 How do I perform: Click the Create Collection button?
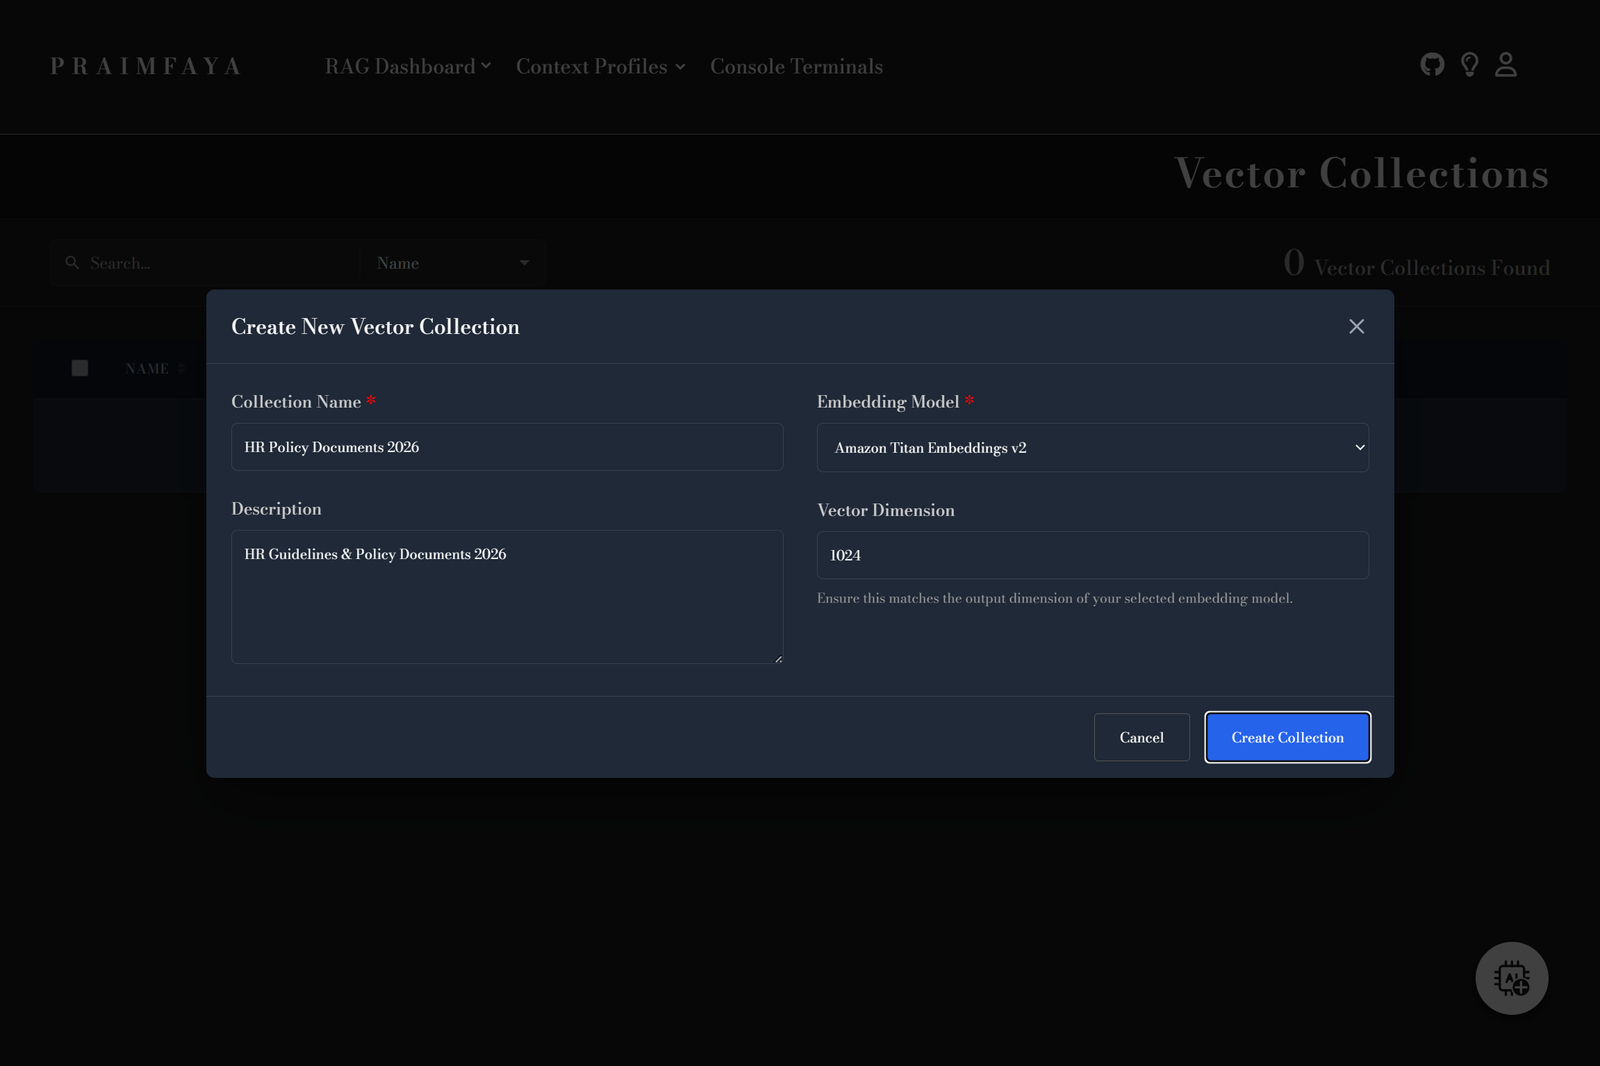pos(1287,737)
